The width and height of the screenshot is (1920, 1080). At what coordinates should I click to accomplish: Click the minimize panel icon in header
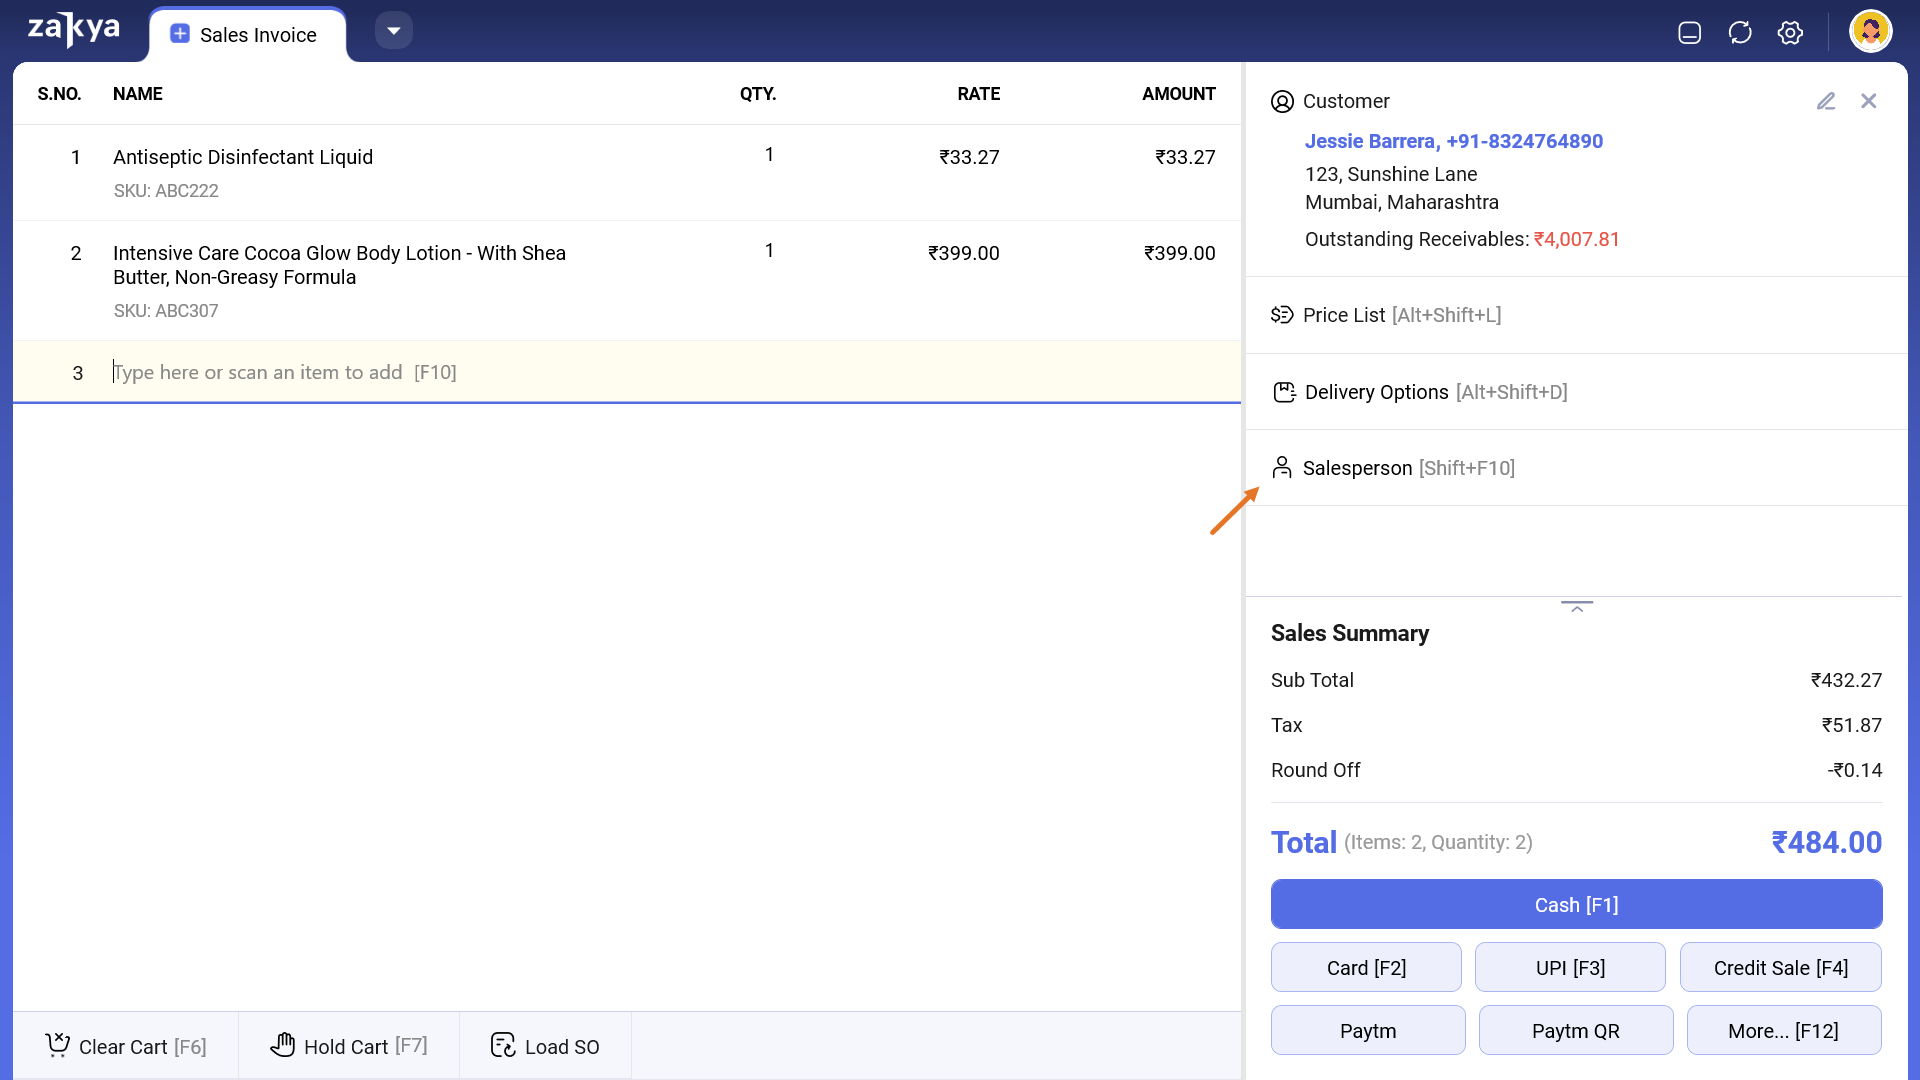point(1689,33)
